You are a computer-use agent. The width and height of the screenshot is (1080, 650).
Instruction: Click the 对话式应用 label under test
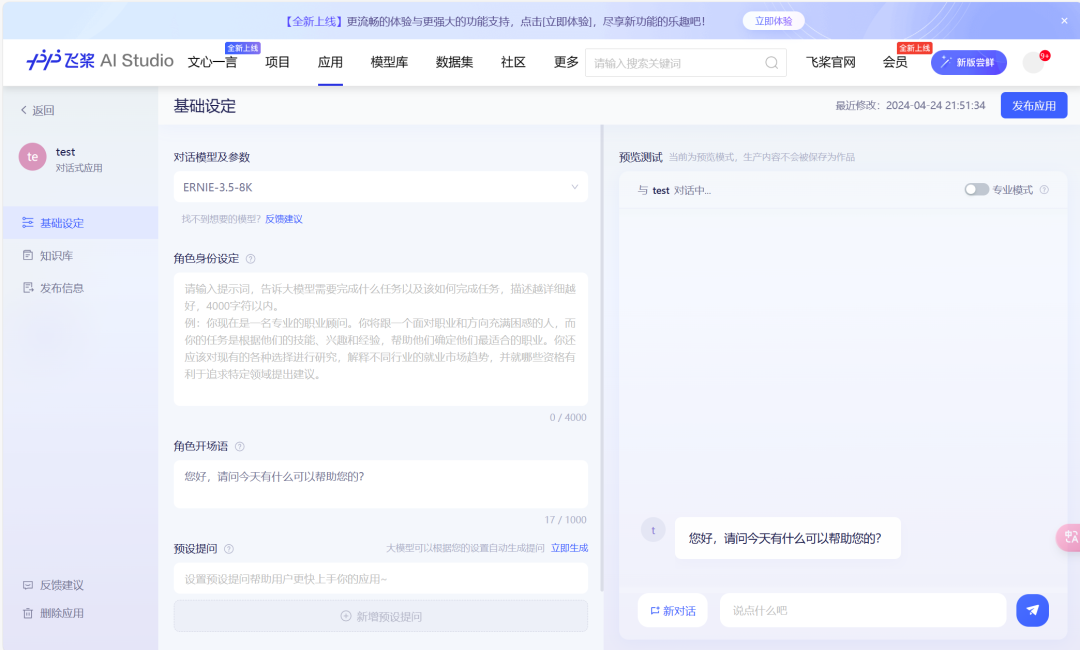tap(79, 168)
